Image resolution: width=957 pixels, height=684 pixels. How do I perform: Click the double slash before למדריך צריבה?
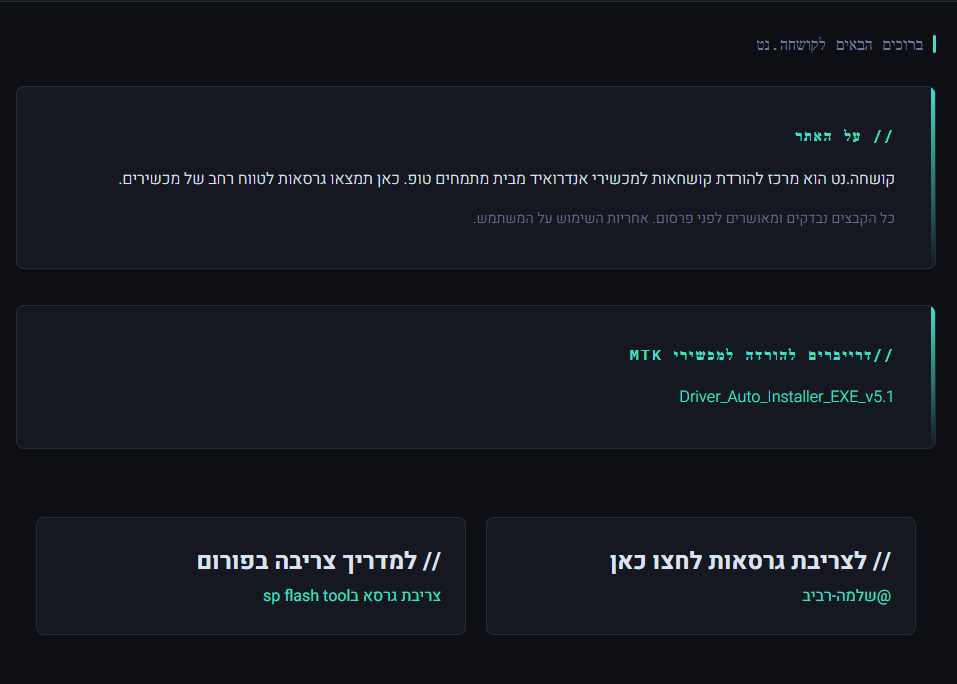click(431, 561)
